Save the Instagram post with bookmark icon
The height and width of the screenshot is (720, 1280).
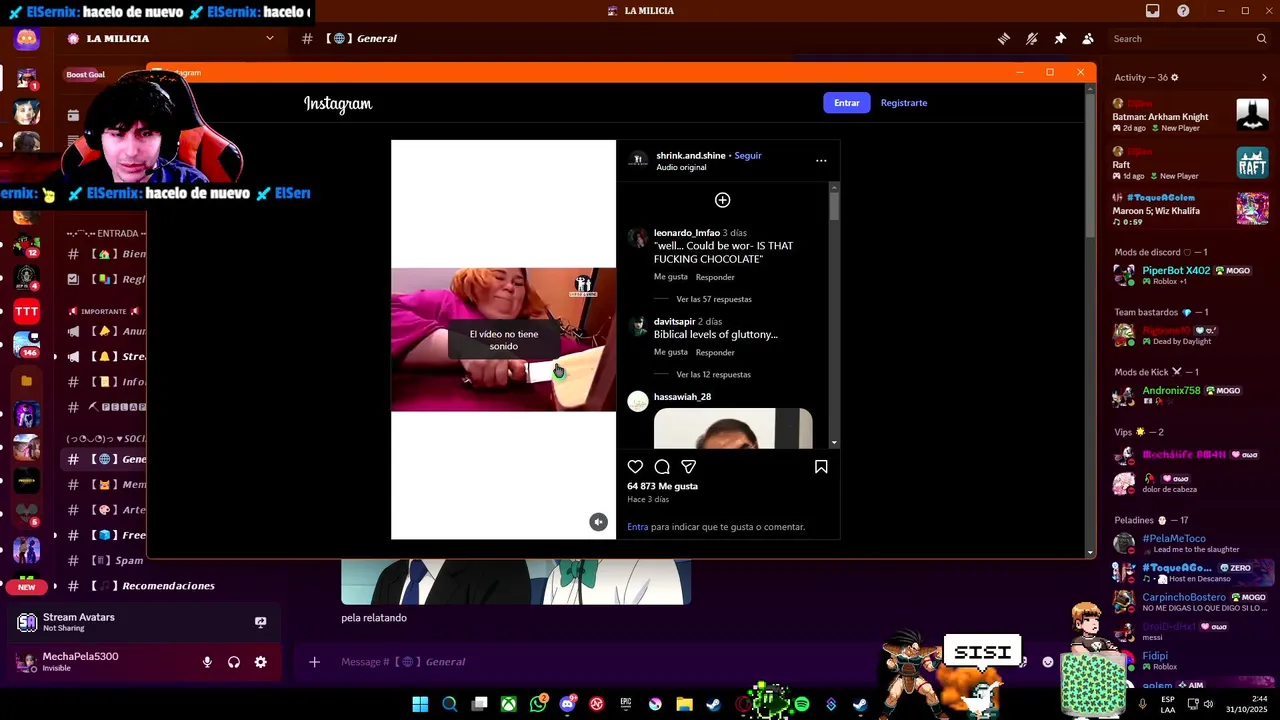tap(821, 467)
